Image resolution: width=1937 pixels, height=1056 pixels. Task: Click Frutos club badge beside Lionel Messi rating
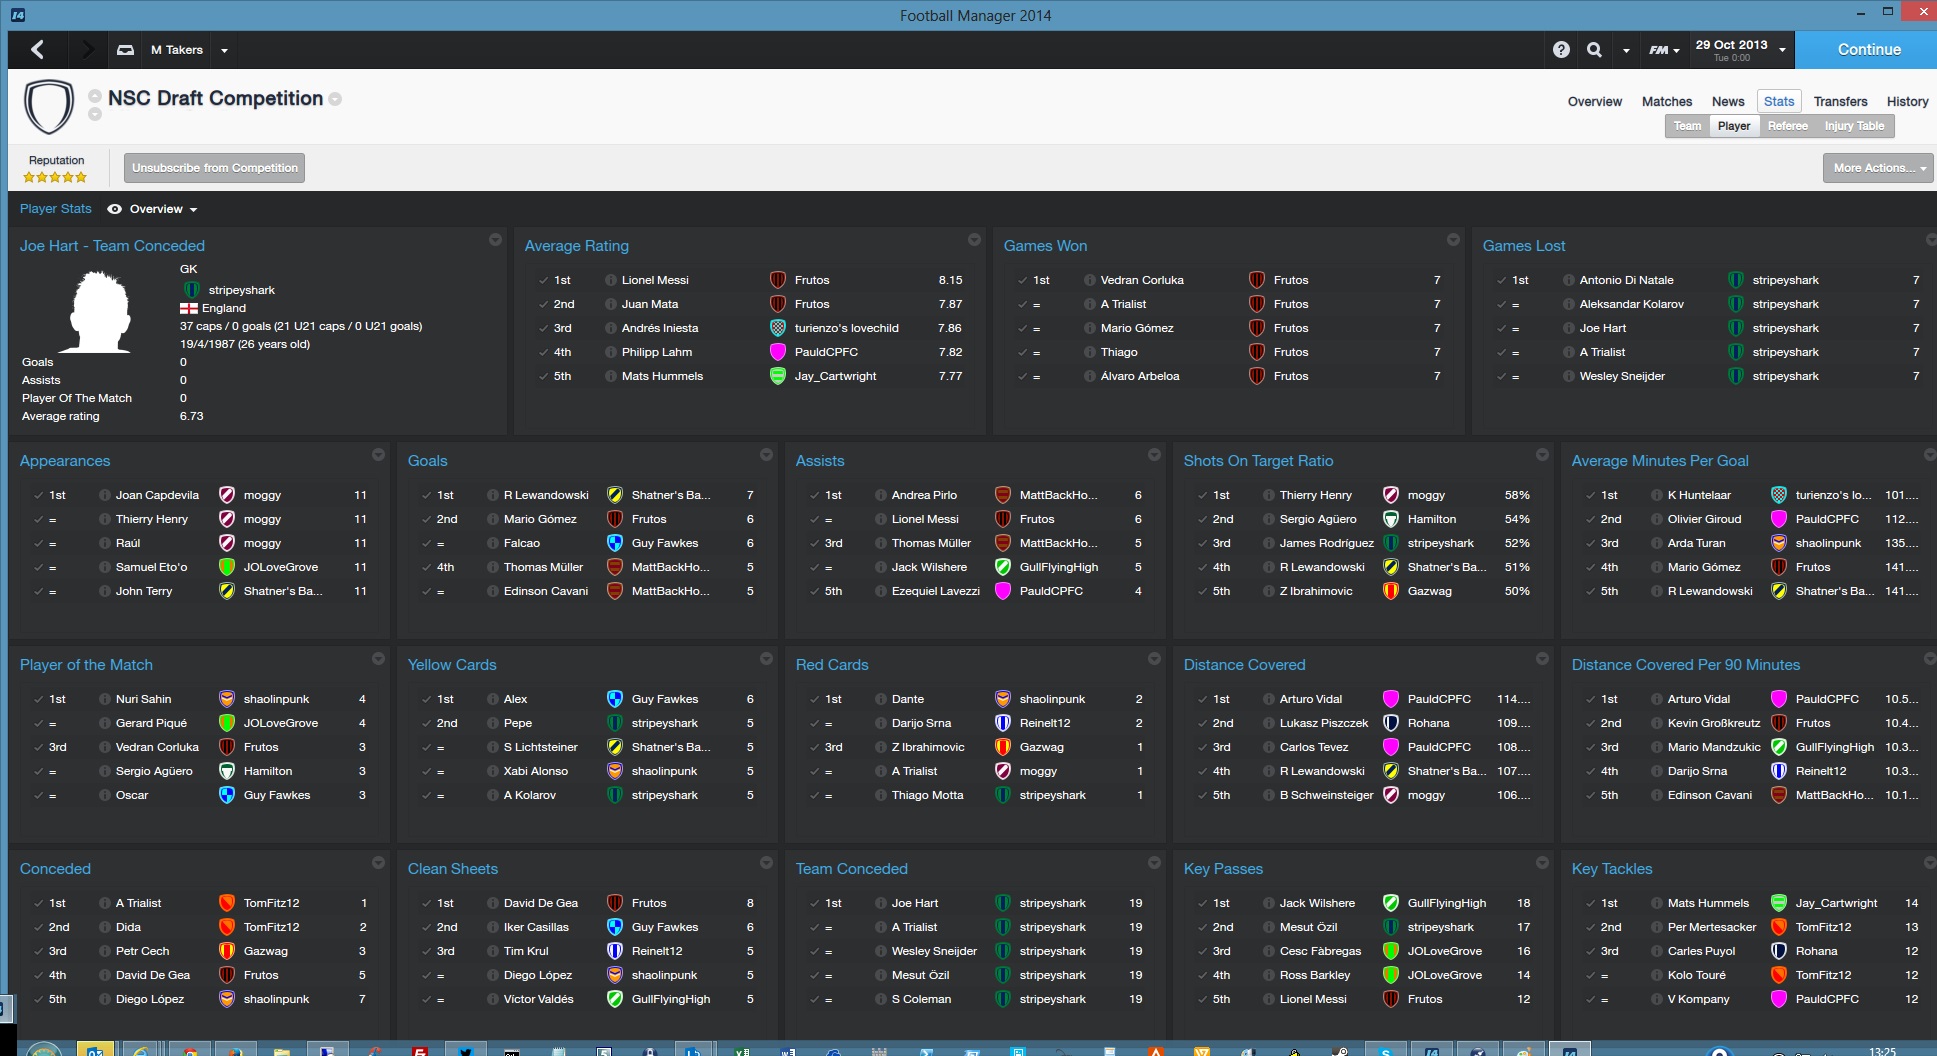pyautogui.click(x=777, y=280)
